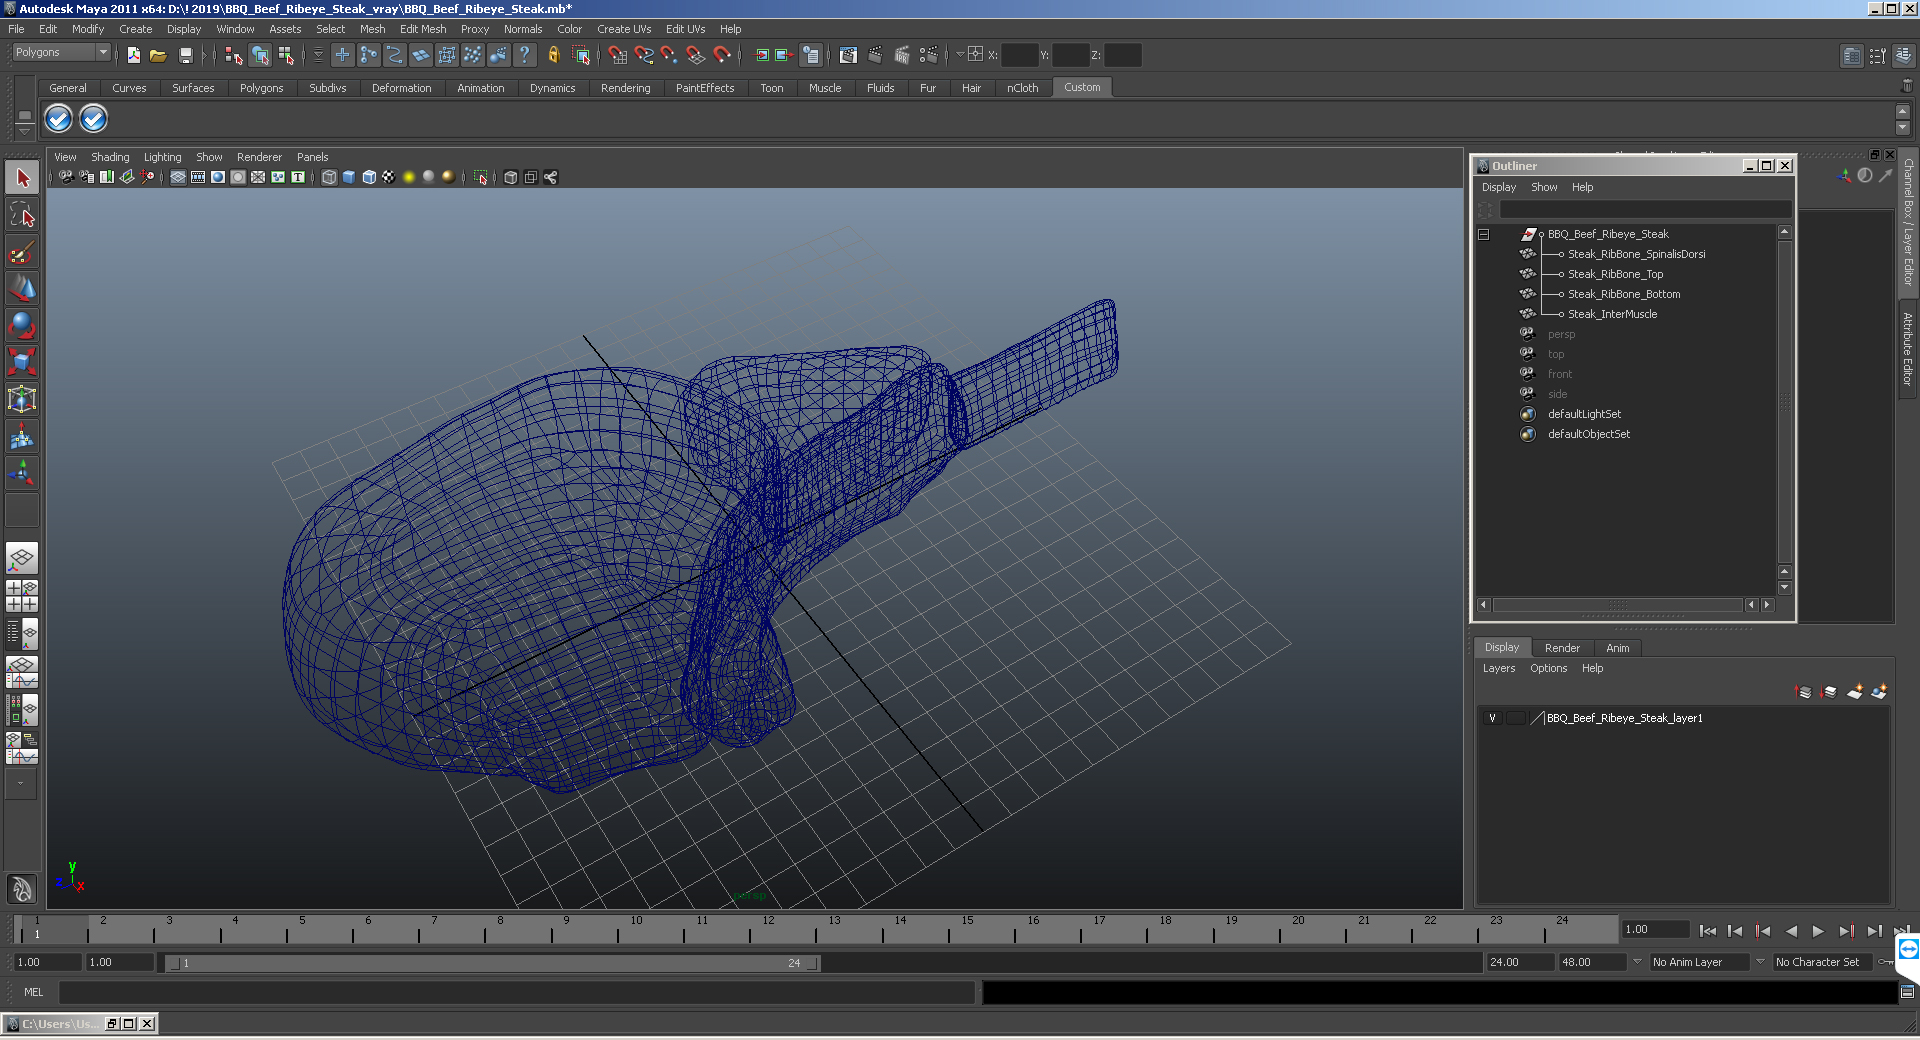Go to start of playback range
This screenshot has height=1040, width=1920.
click(1708, 931)
